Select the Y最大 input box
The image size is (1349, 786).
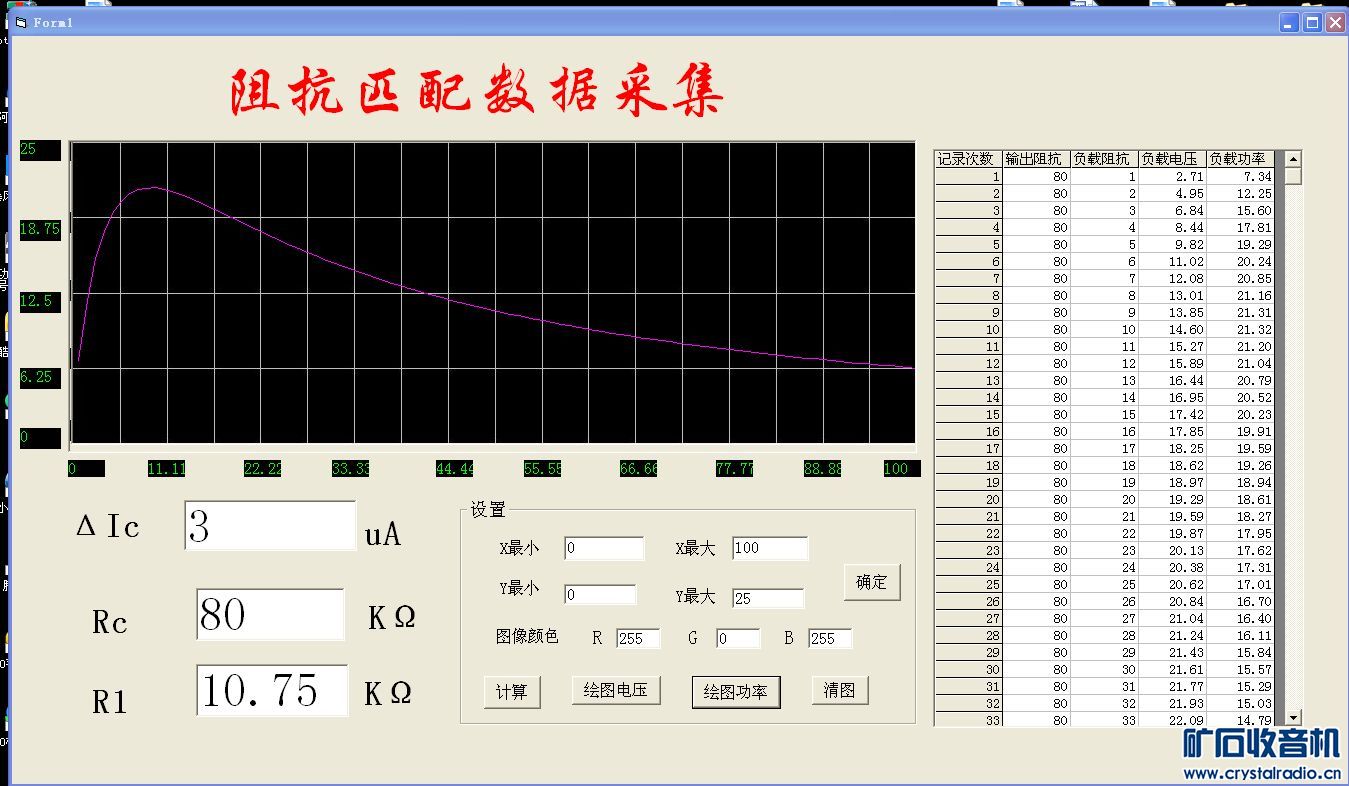click(767, 598)
